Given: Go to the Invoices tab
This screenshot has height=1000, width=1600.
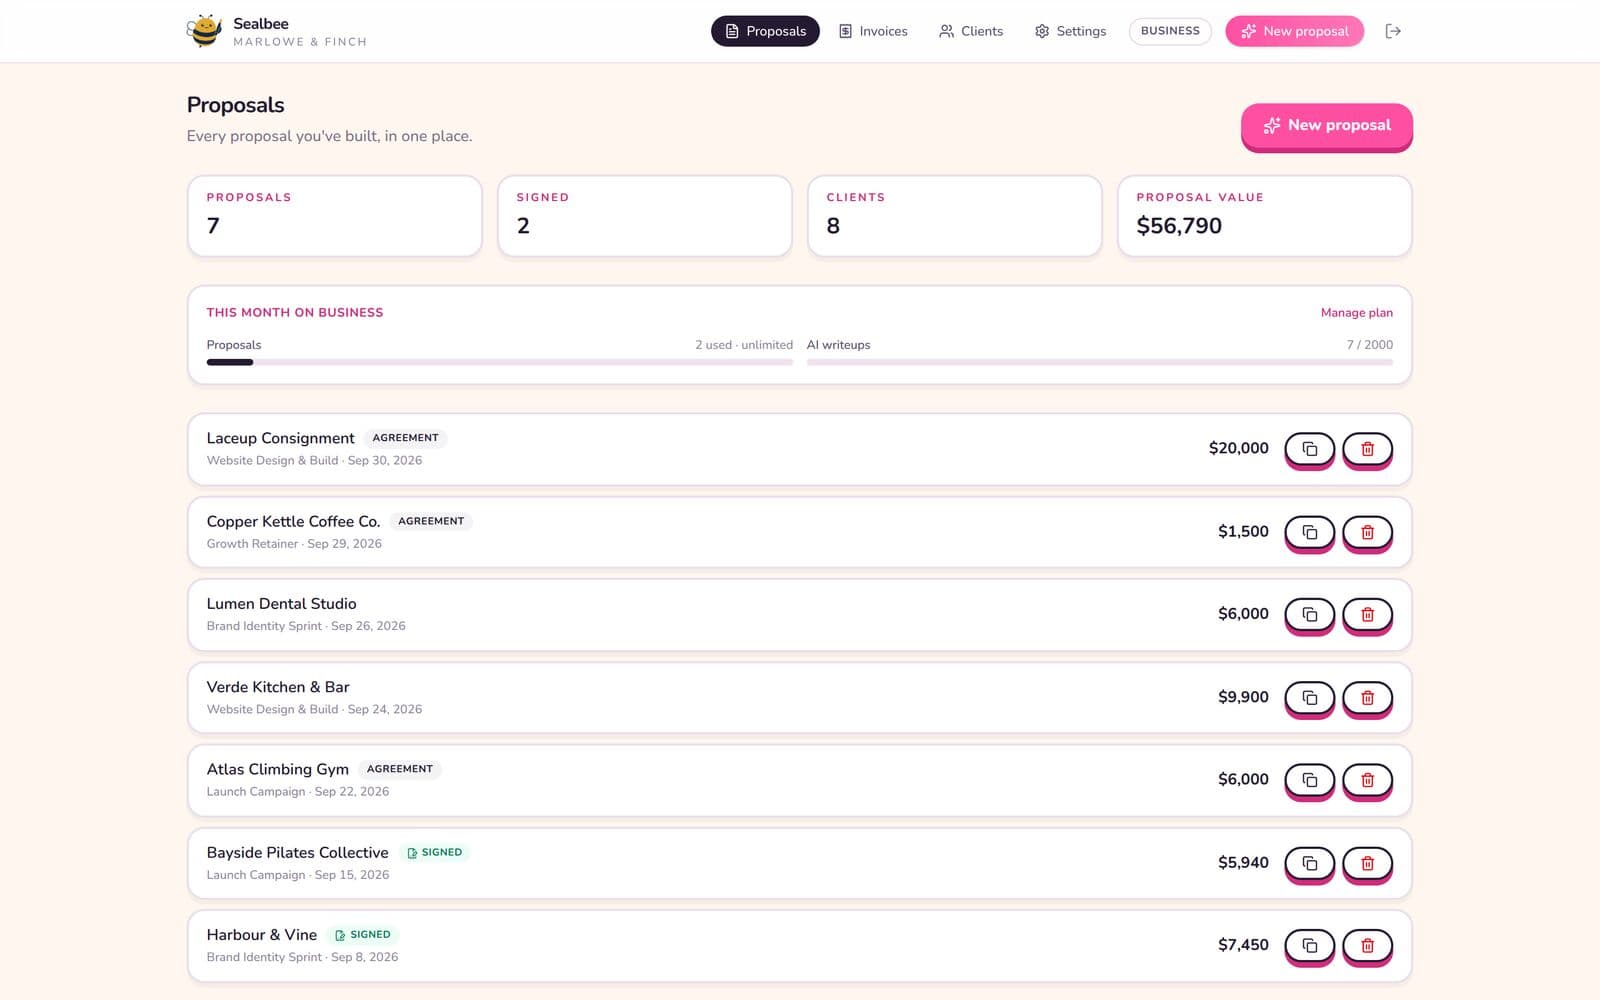Looking at the screenshot, I should 873,31.
